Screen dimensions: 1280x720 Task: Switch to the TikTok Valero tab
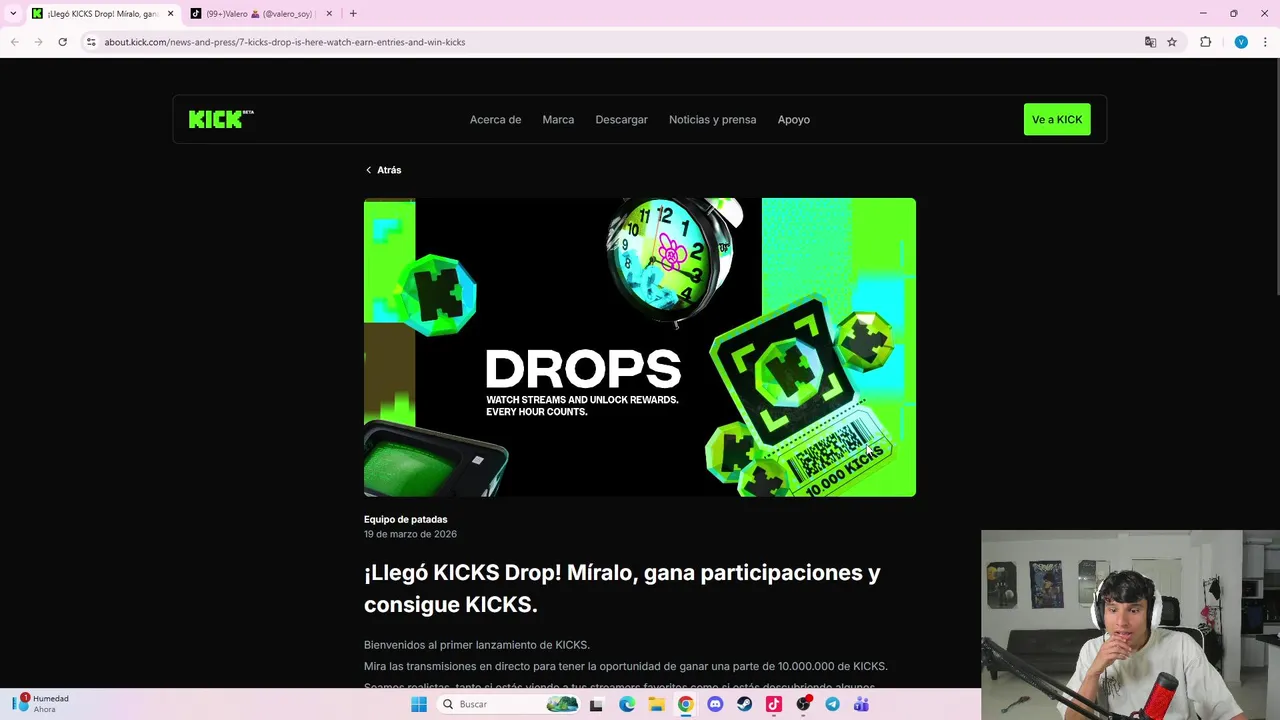tap(260, 14)
